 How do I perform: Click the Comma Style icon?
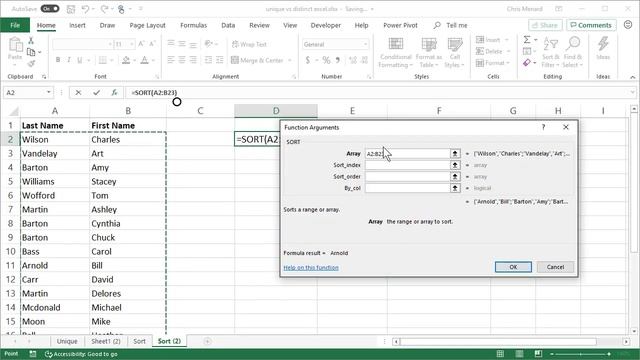pos(338,60)
